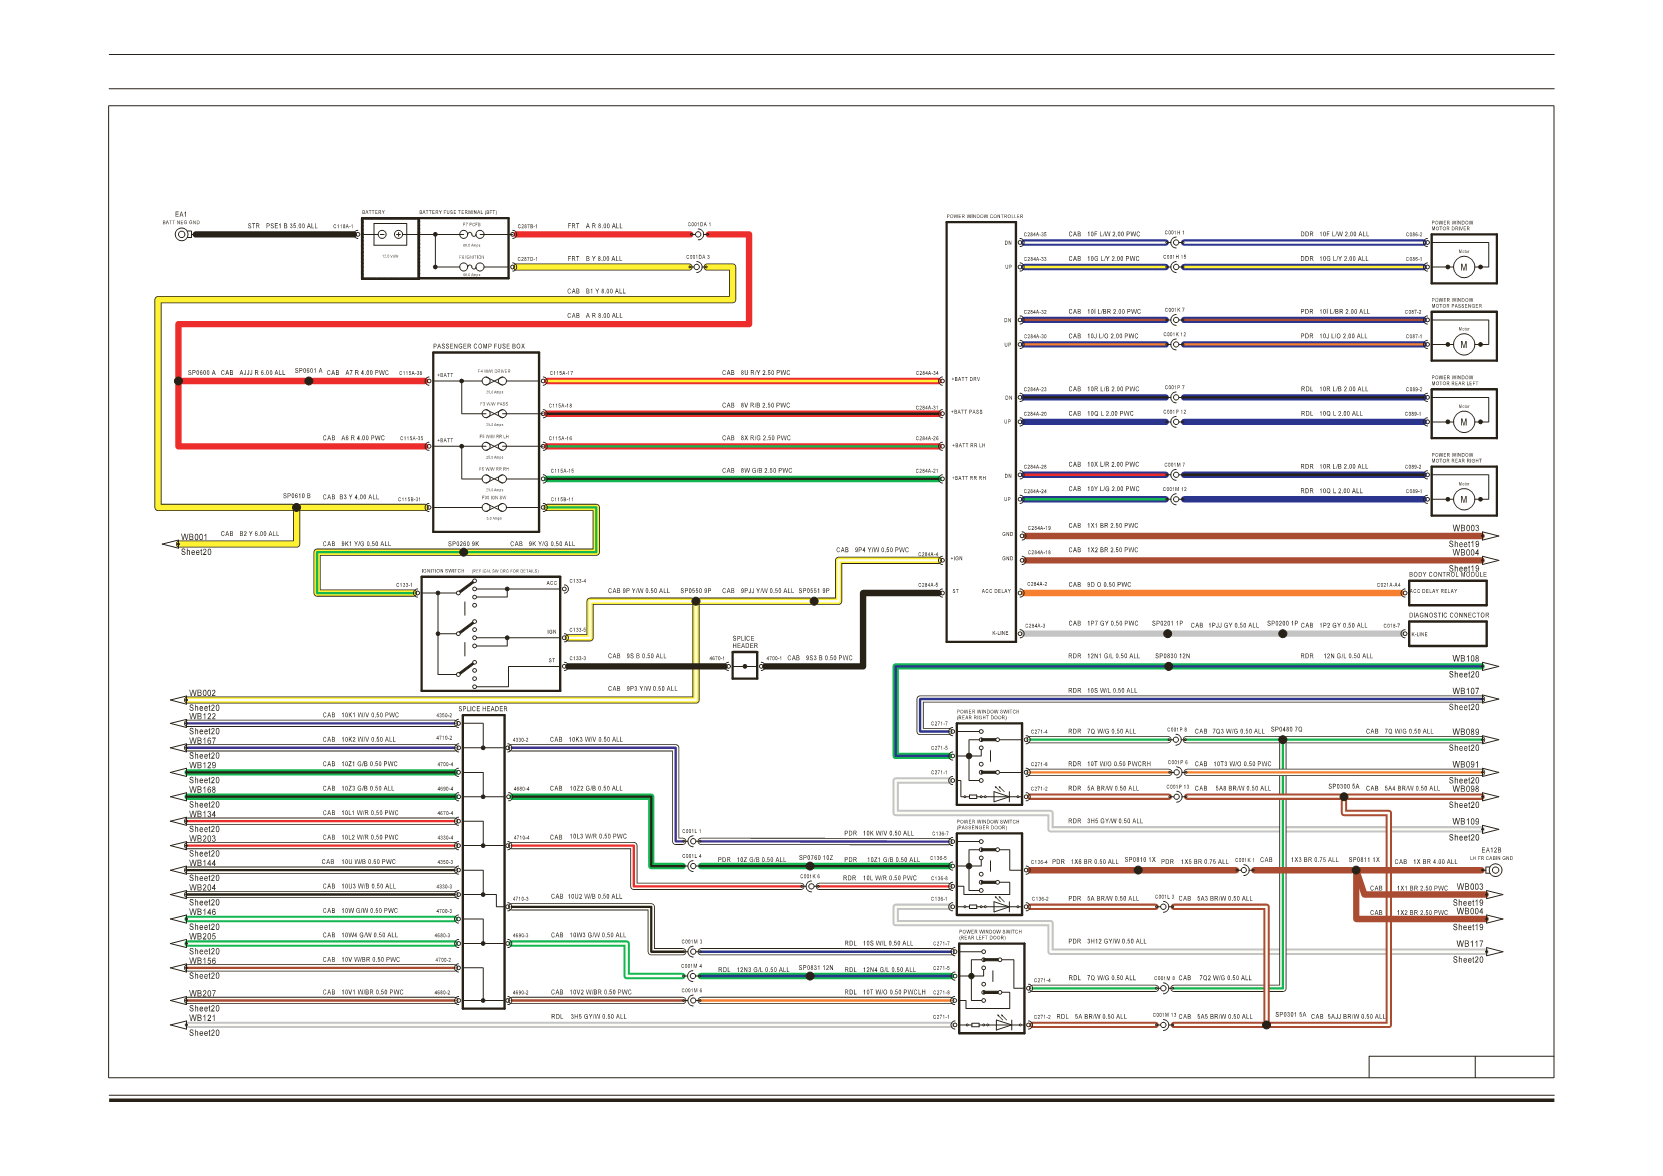This screenshot has width=1663, height=1176.
Task: Click the small splice header box near ignition switch
Action: [745, 666]
